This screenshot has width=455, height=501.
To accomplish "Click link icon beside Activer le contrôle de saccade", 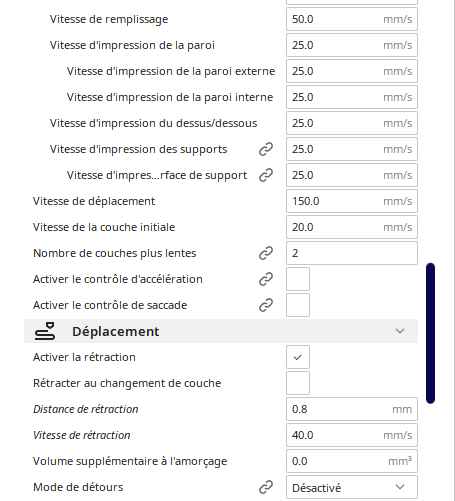I will pos(266,305).
